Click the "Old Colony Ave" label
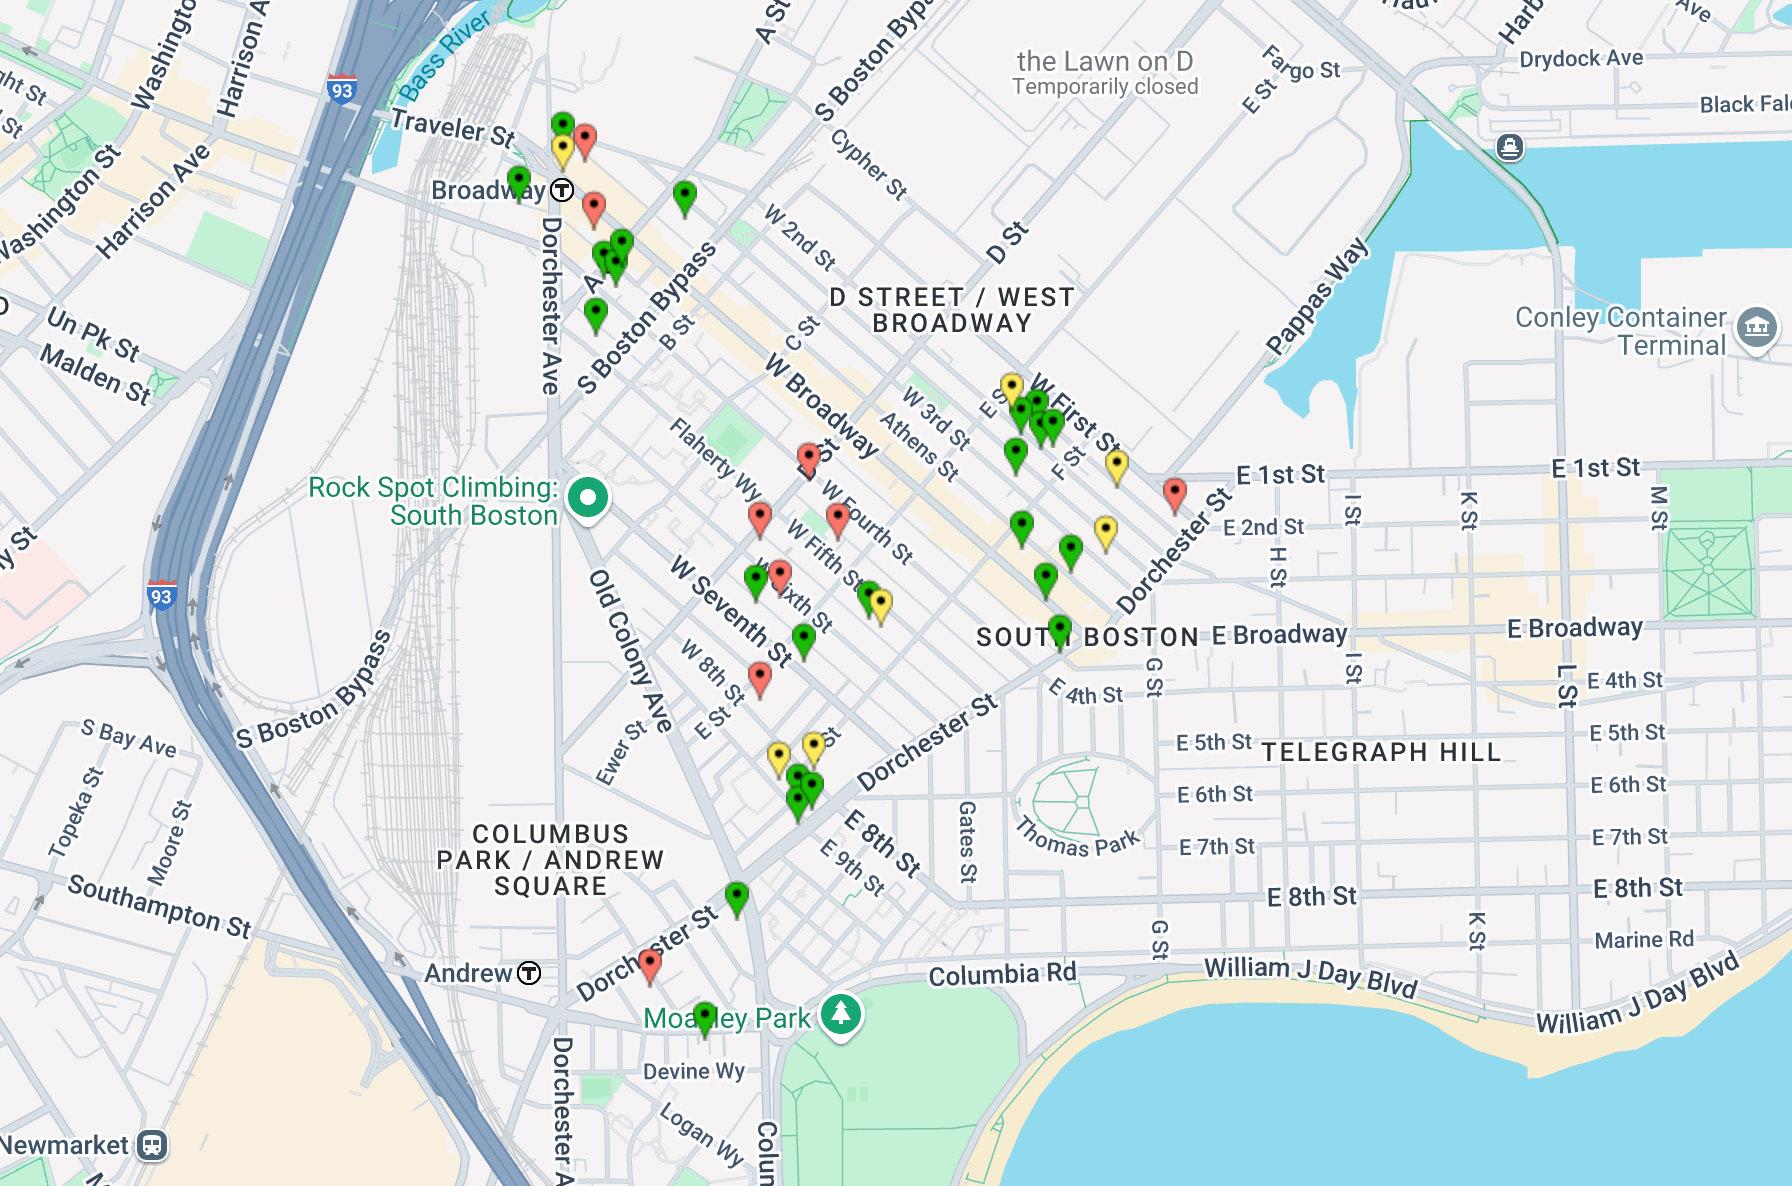 click(630, 651)
